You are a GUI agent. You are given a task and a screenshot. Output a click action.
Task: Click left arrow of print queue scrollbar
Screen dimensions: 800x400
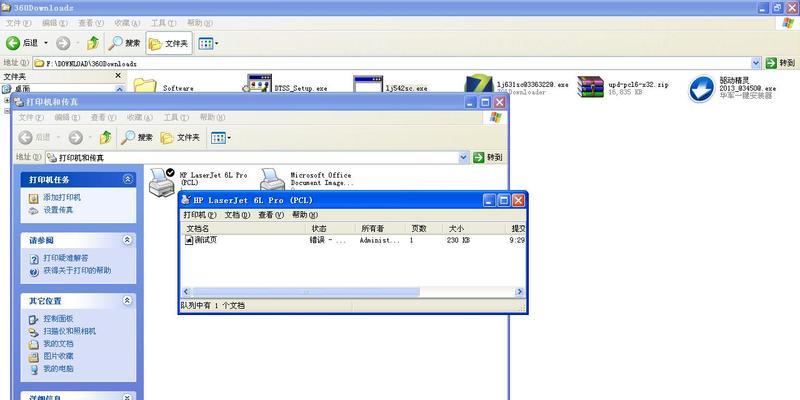tap(186, 292)
